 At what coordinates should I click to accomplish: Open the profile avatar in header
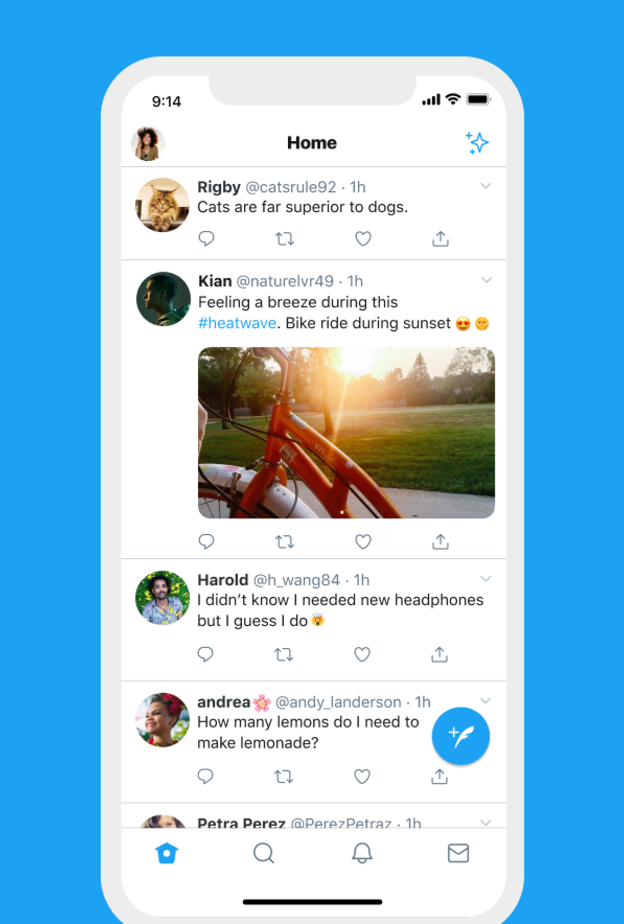coord(148,143)
